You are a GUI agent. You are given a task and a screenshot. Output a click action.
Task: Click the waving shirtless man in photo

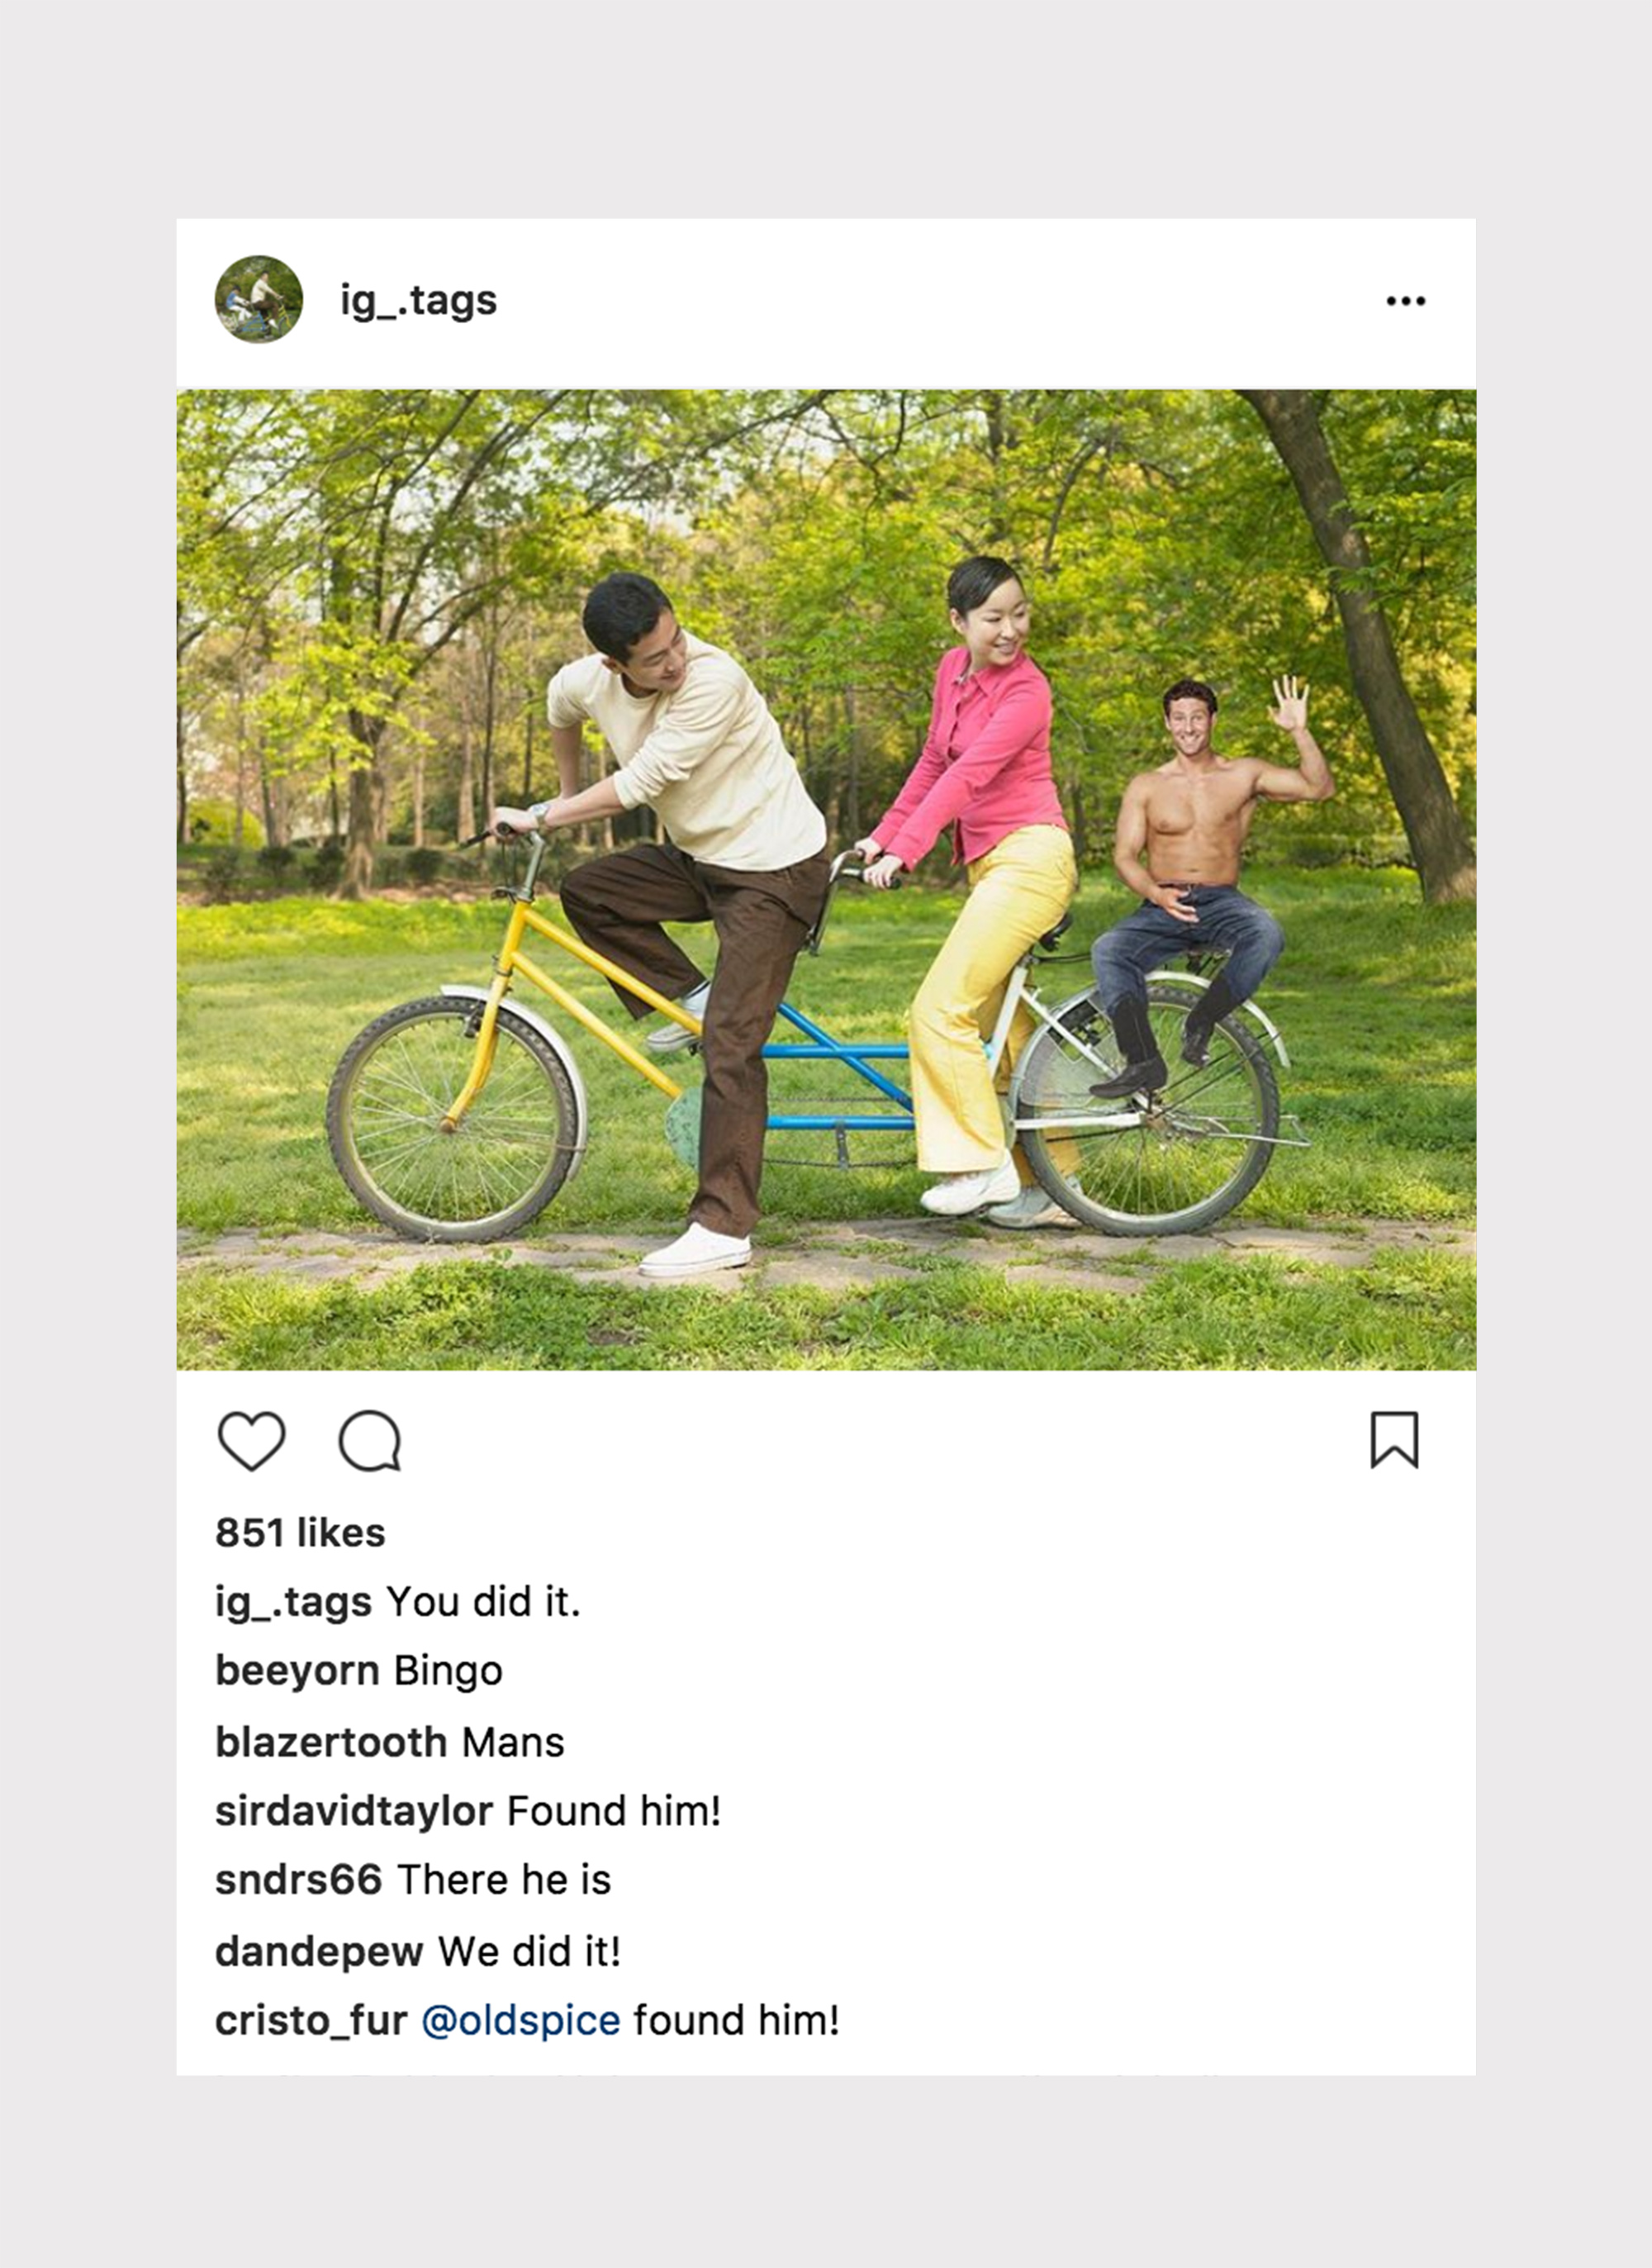(1198, 880)
